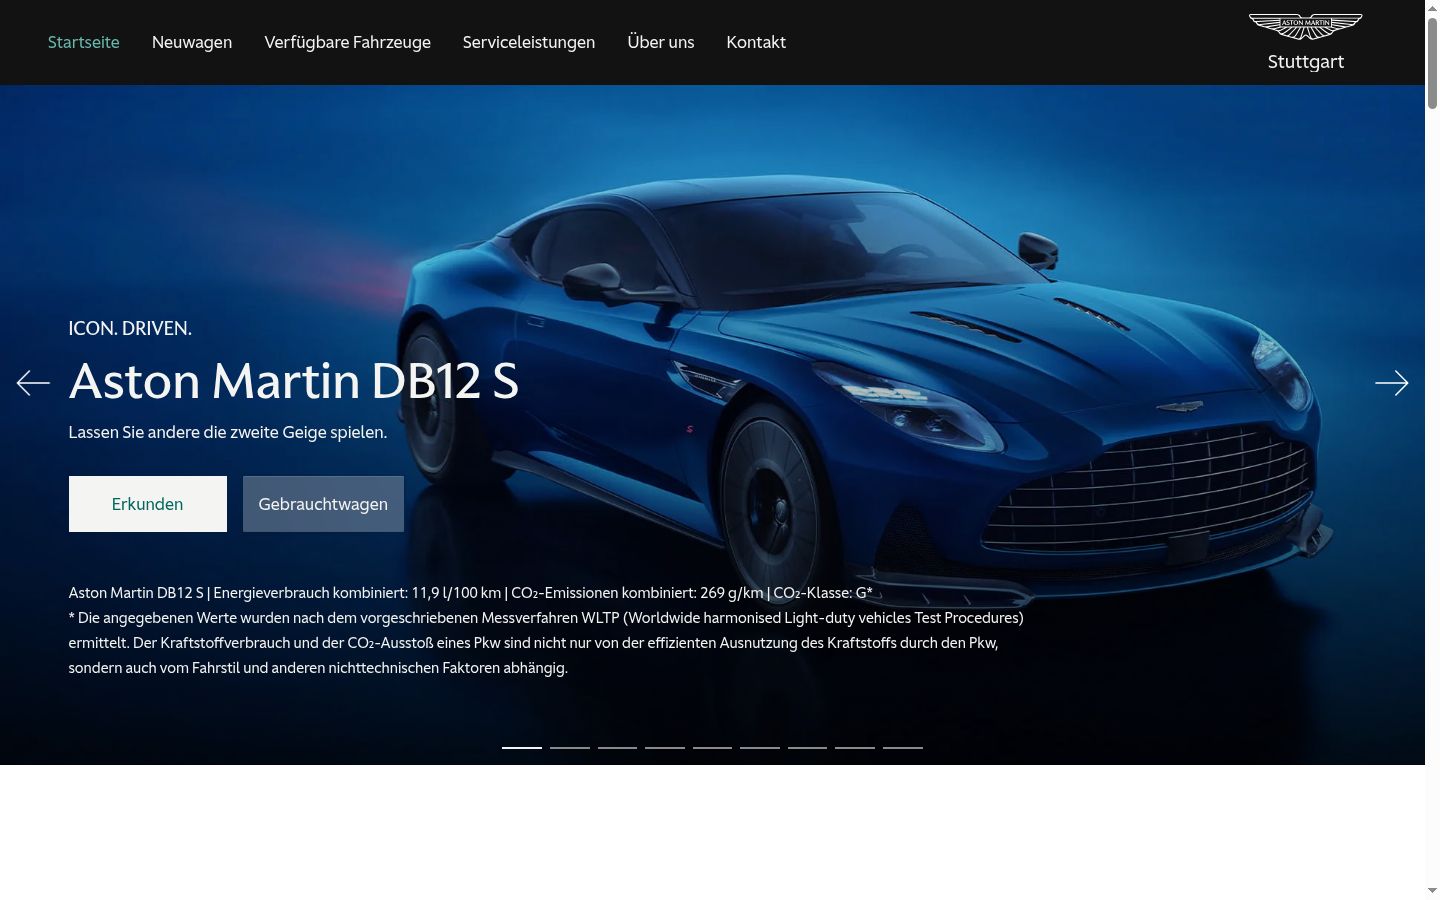Click the Stuttgart dealer name link
The image size is (1440, 900).
1306,62
